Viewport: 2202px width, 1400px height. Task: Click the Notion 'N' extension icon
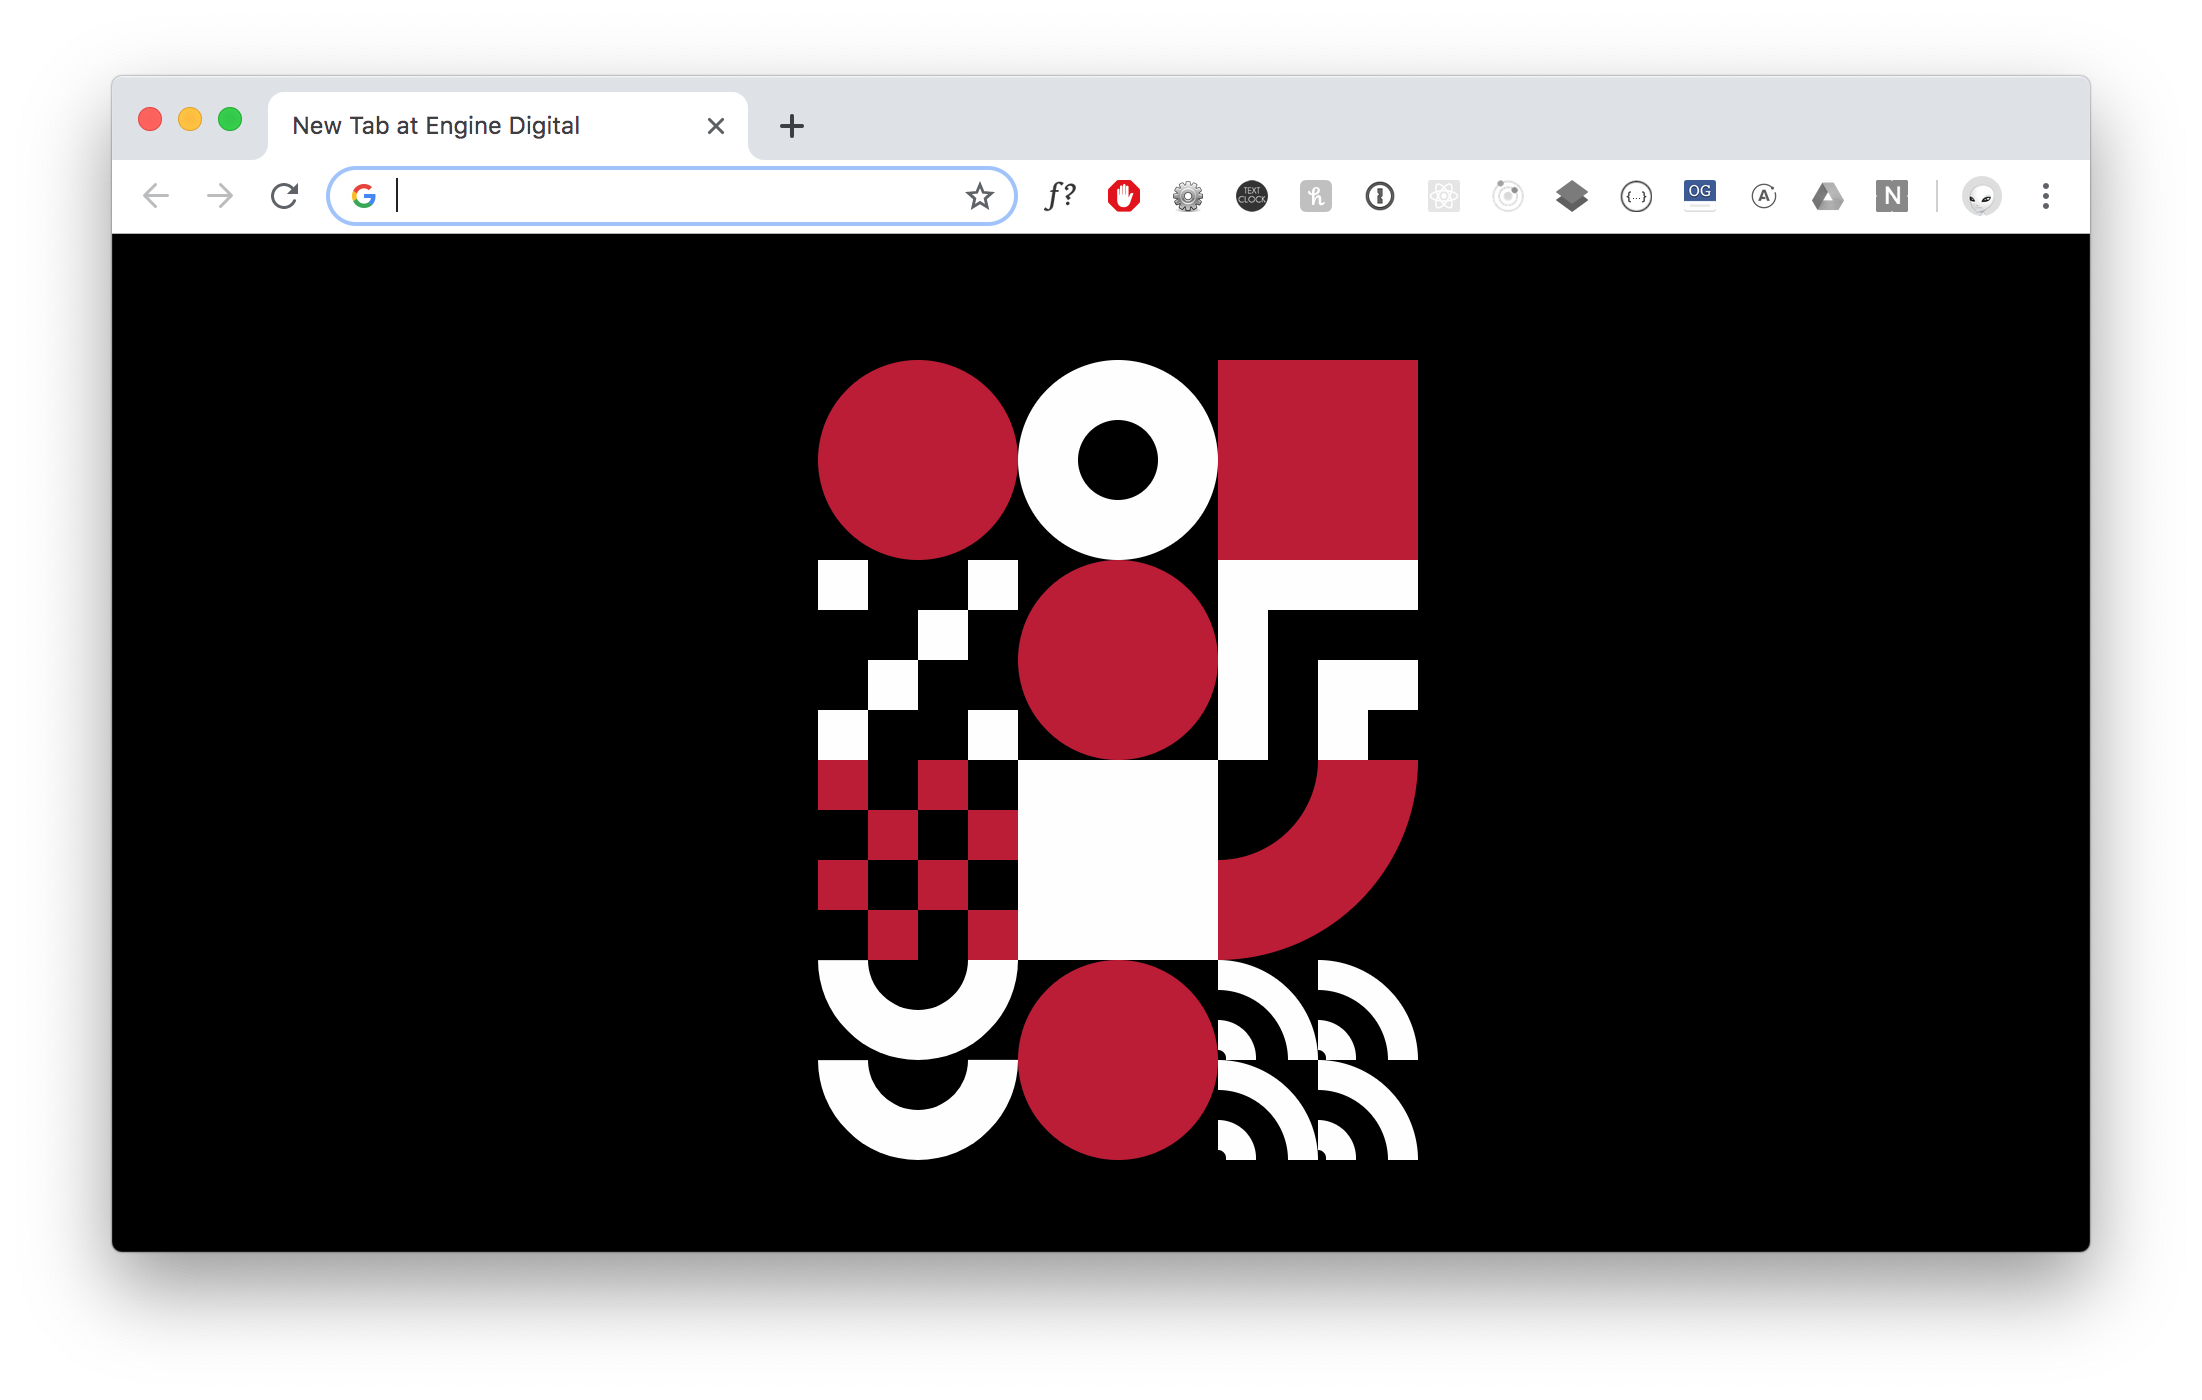pyautogui.click(x=1892, y=196)
